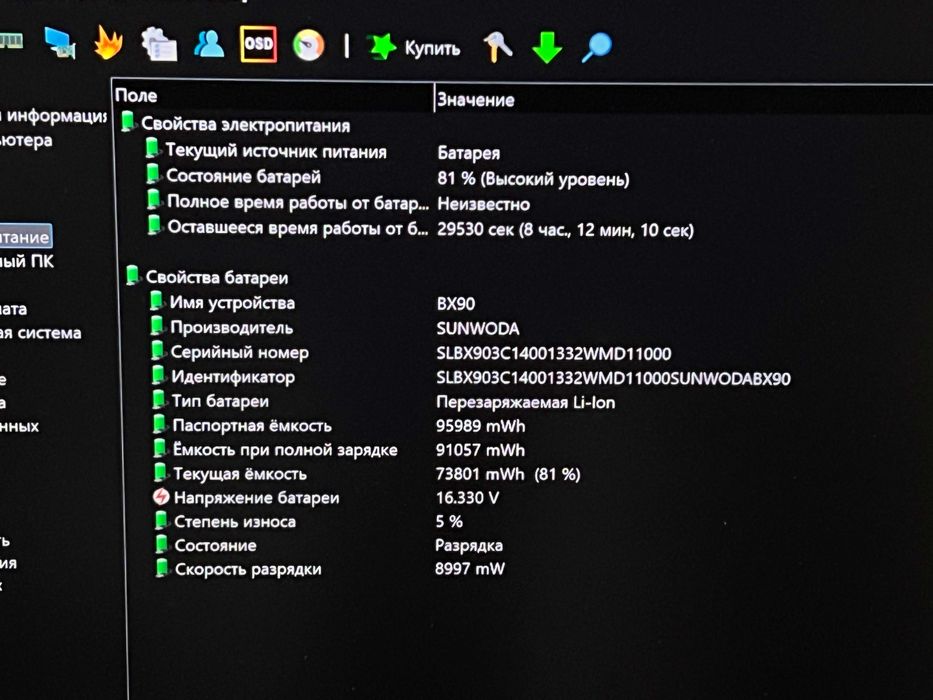
Task: Click the value Перезаряжаемая Li-Ion
Action: (525, 403)
